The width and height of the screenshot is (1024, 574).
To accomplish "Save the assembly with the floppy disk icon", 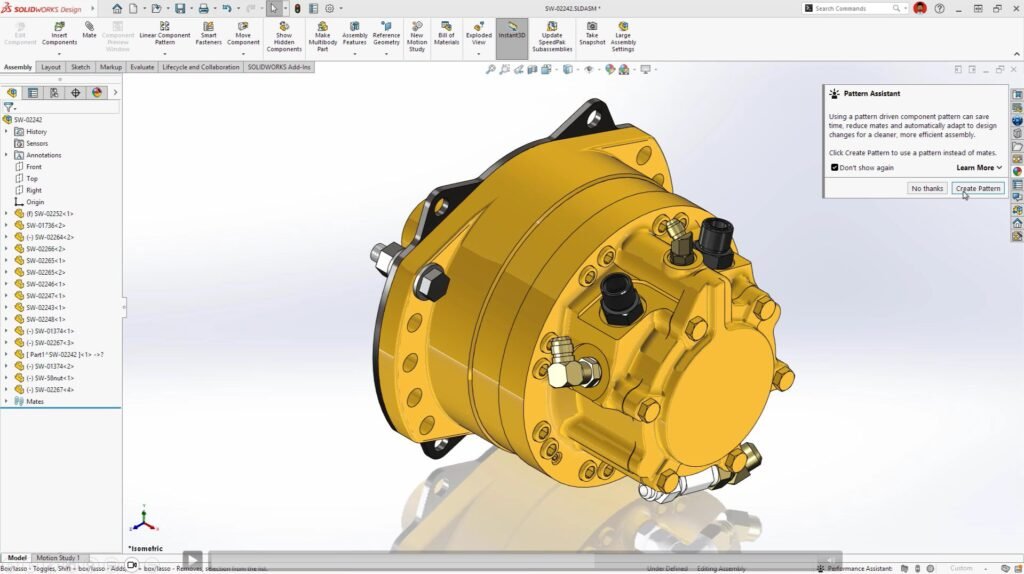I will tap(180, 8).
